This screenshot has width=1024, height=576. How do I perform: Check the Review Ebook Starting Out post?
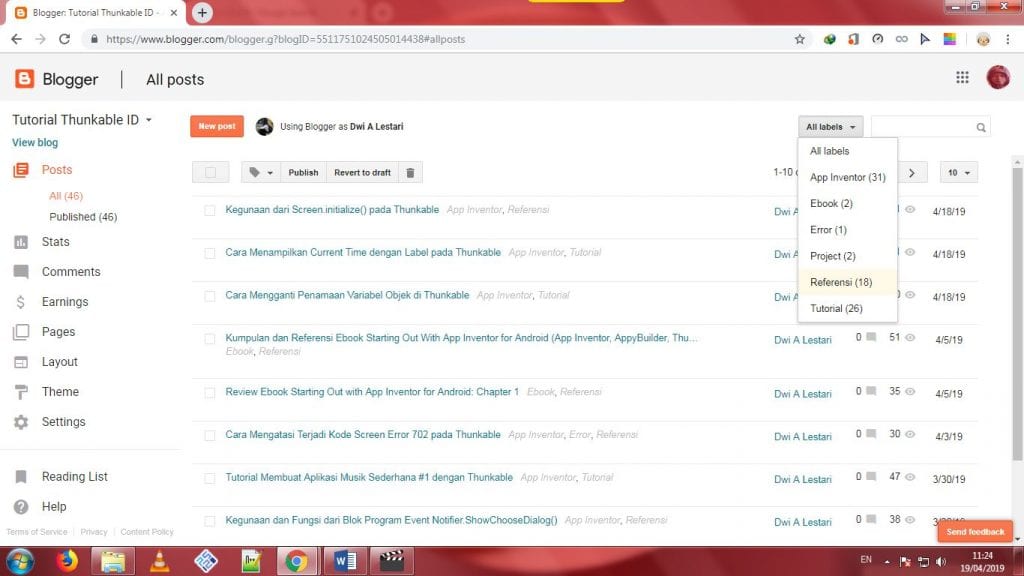tap(210, 393)
